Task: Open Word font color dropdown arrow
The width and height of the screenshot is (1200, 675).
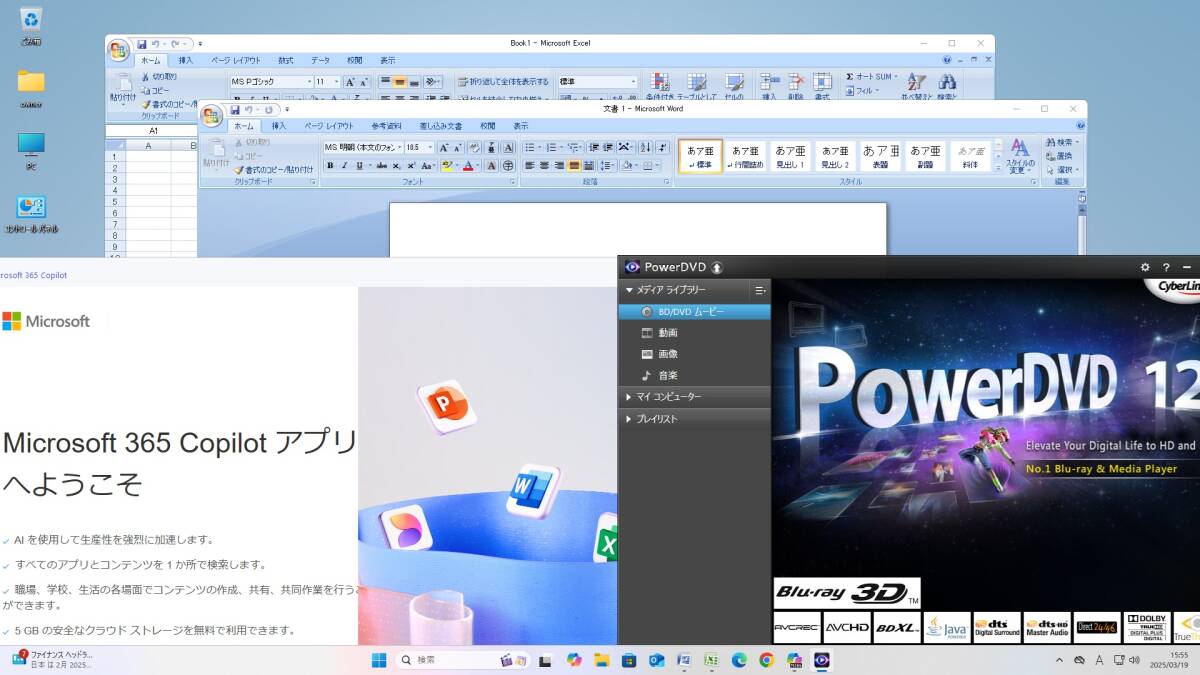Action: 478,165
